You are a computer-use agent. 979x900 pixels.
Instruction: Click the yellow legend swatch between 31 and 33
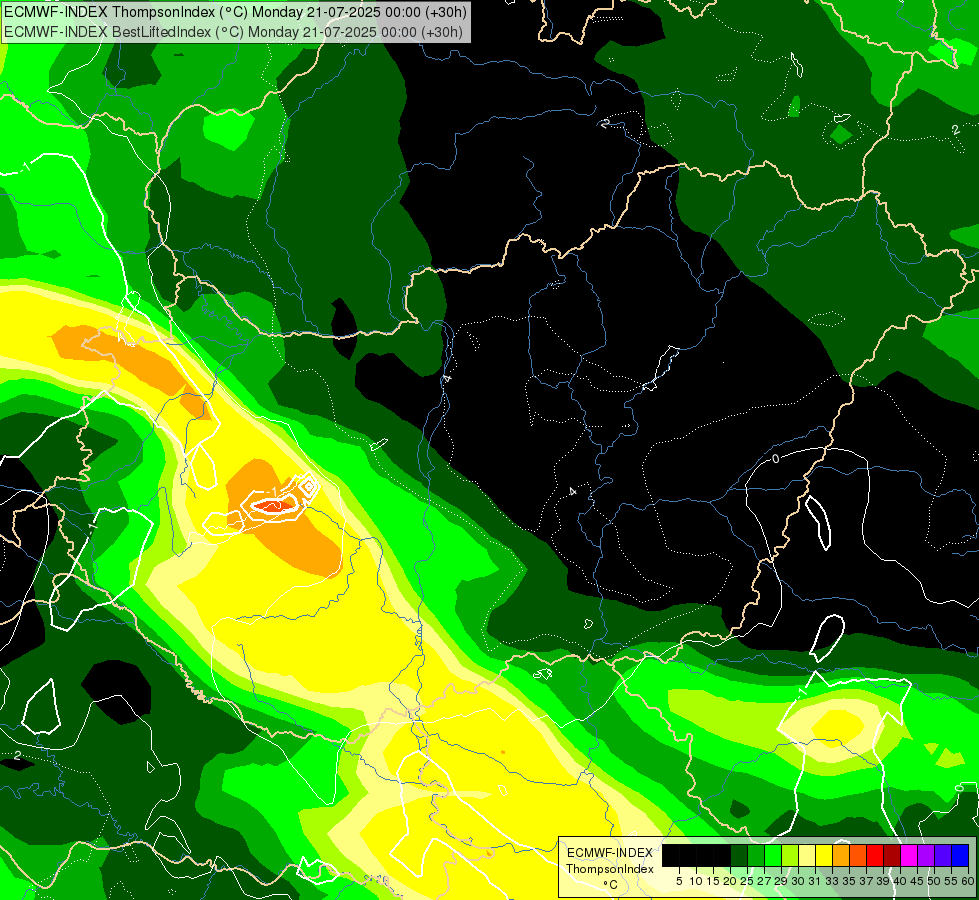[x=824, y=855]
